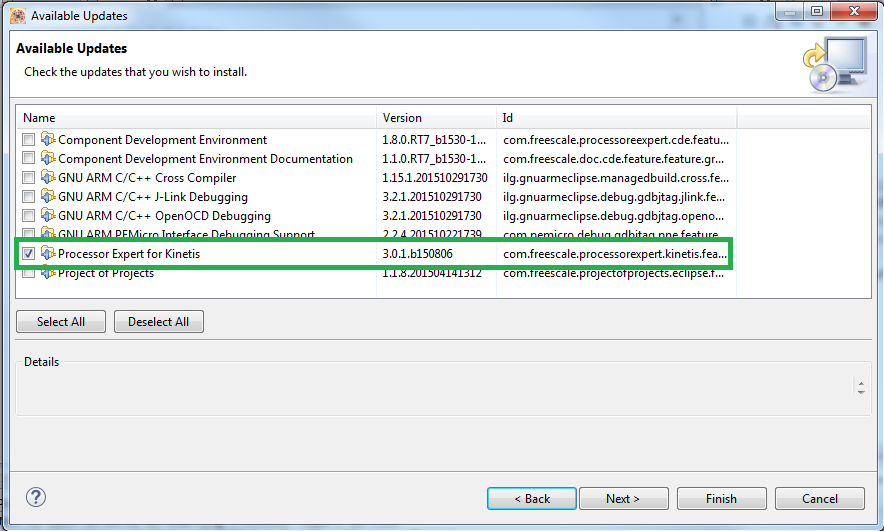Click Details scroll up arrow
Viewport: 884px width, 531px height.
coord(861,383)
